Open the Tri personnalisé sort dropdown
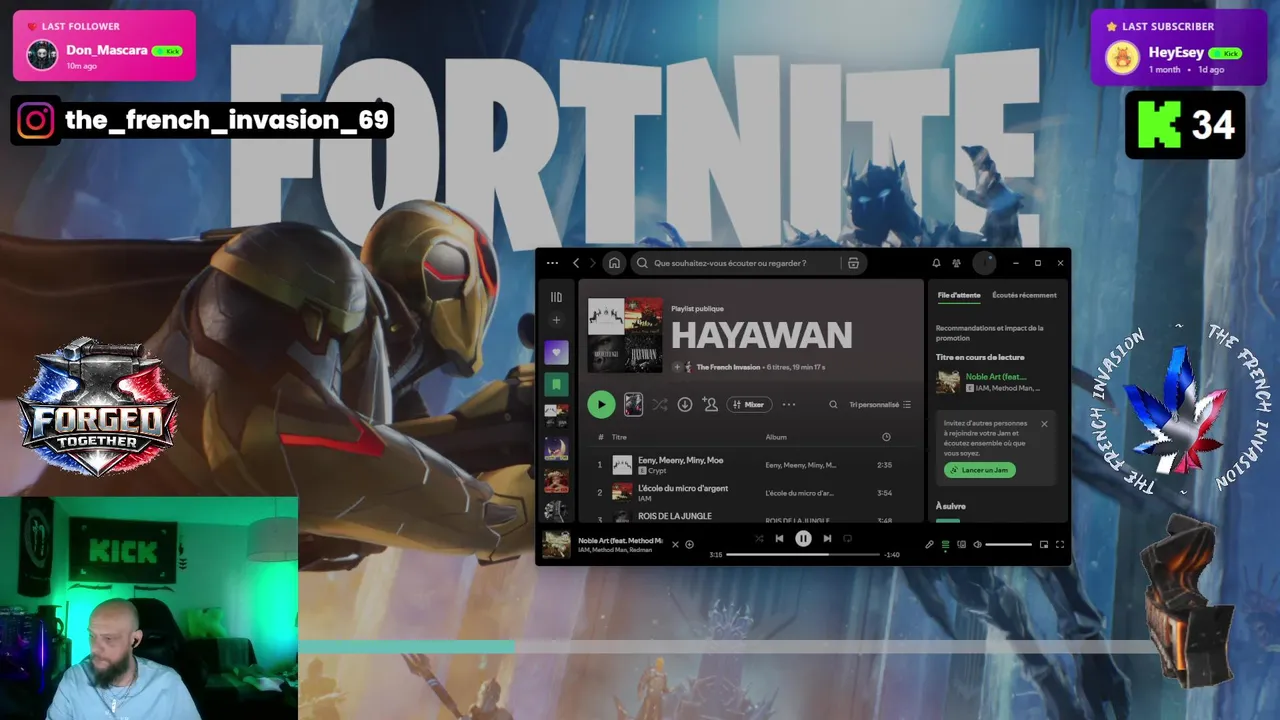 880,404
